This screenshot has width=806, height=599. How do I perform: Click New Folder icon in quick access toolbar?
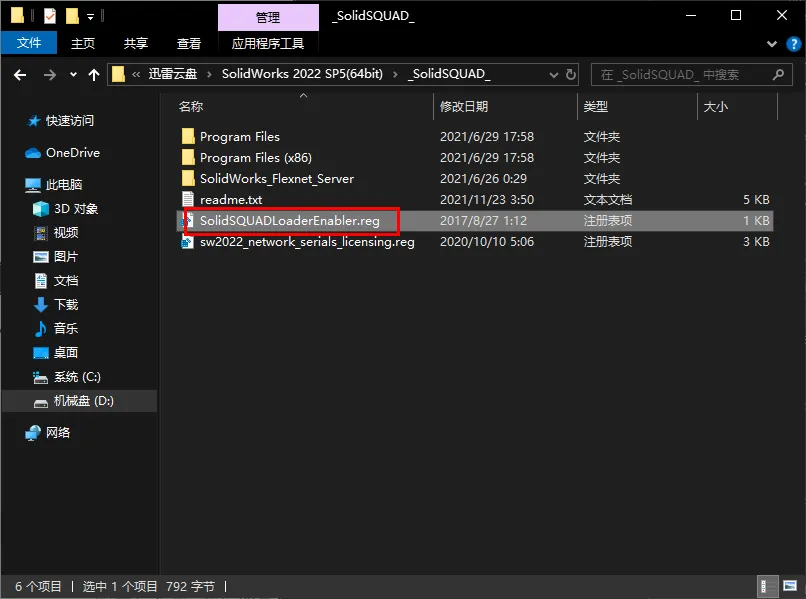click(72, 16)
